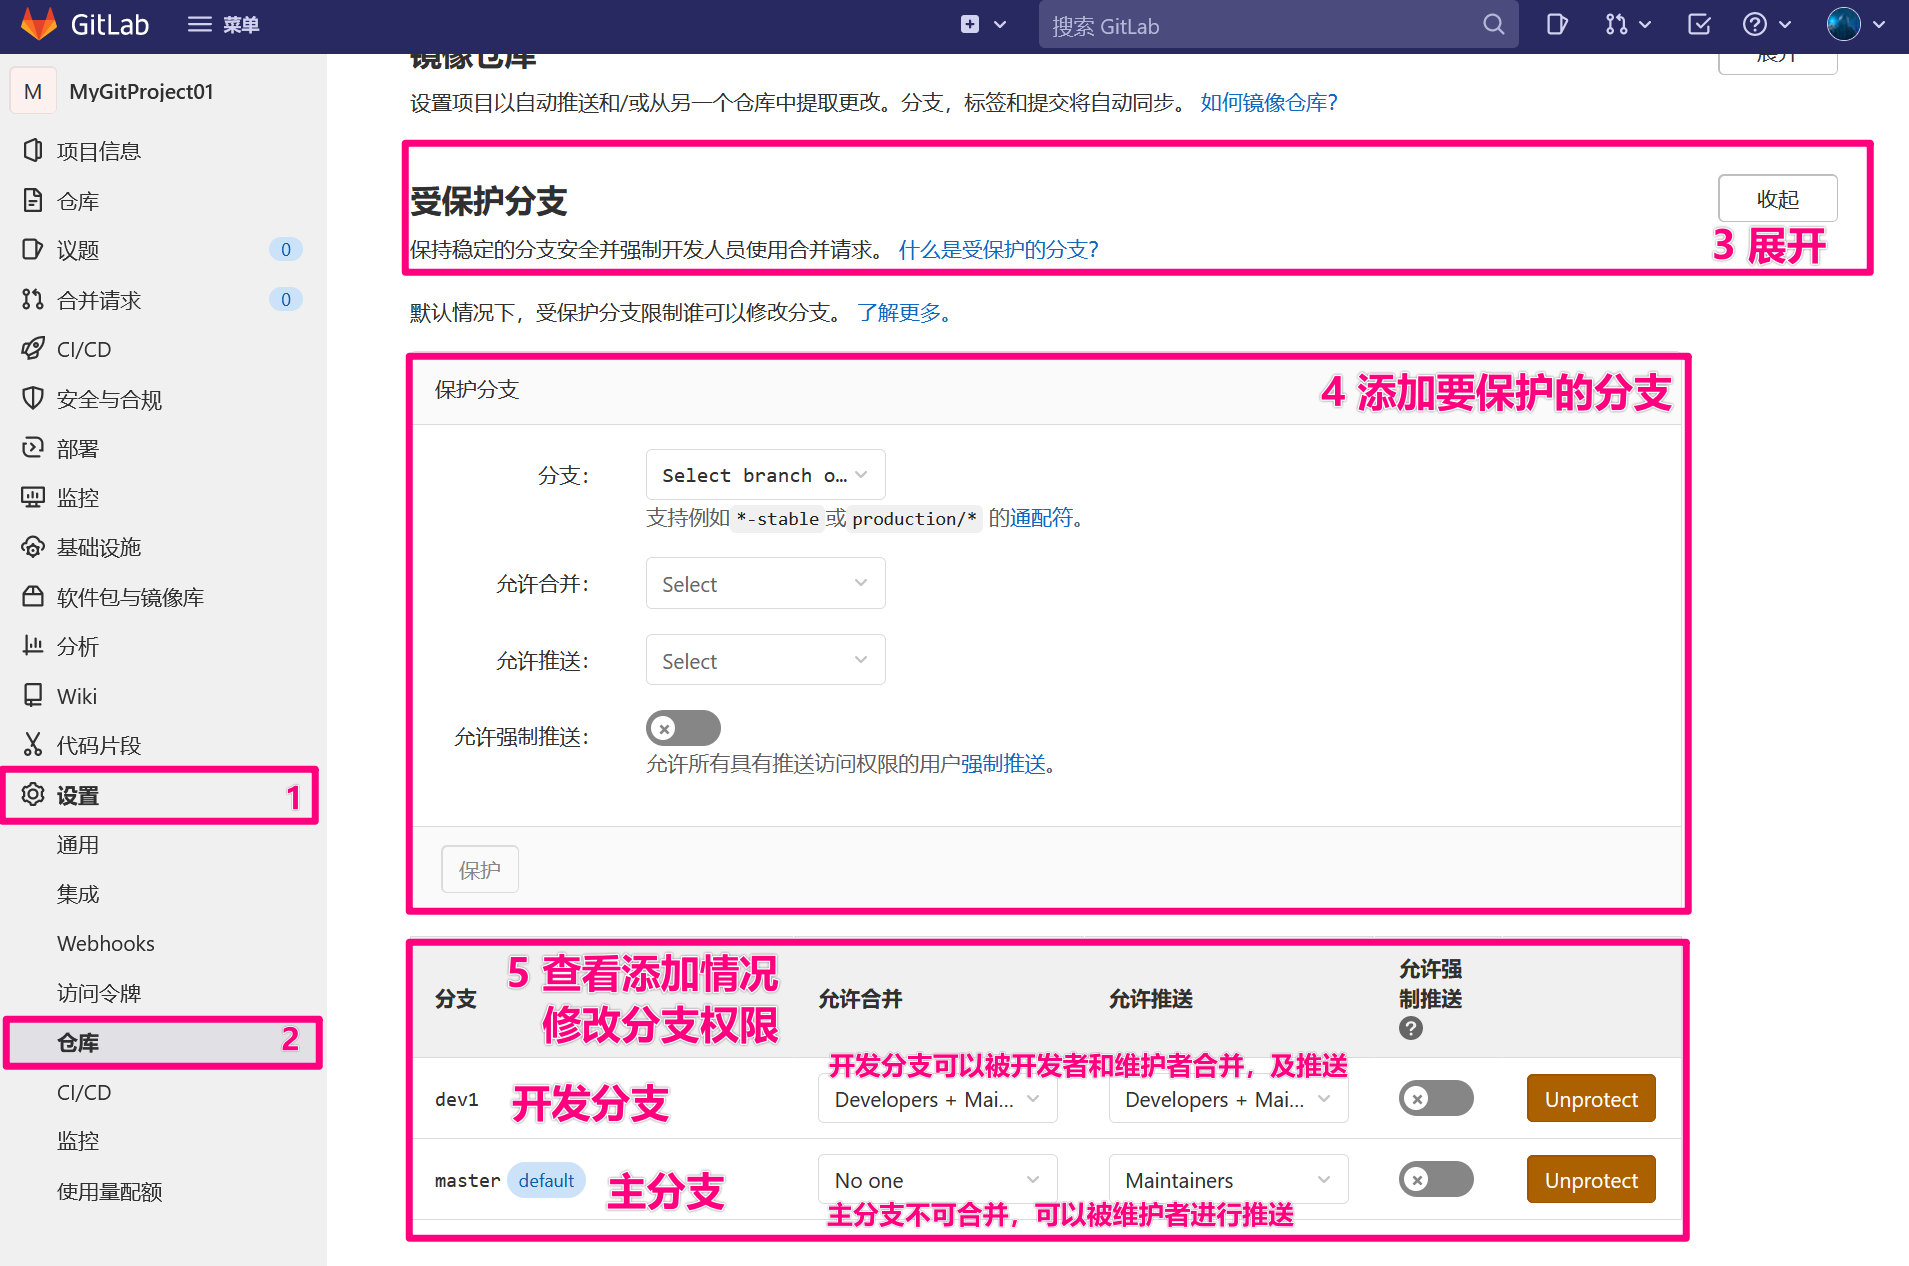This screenshot has height=1266, width=1909.
Task: Open the 使用量配额 submenu item
Action: point(110,1191)
